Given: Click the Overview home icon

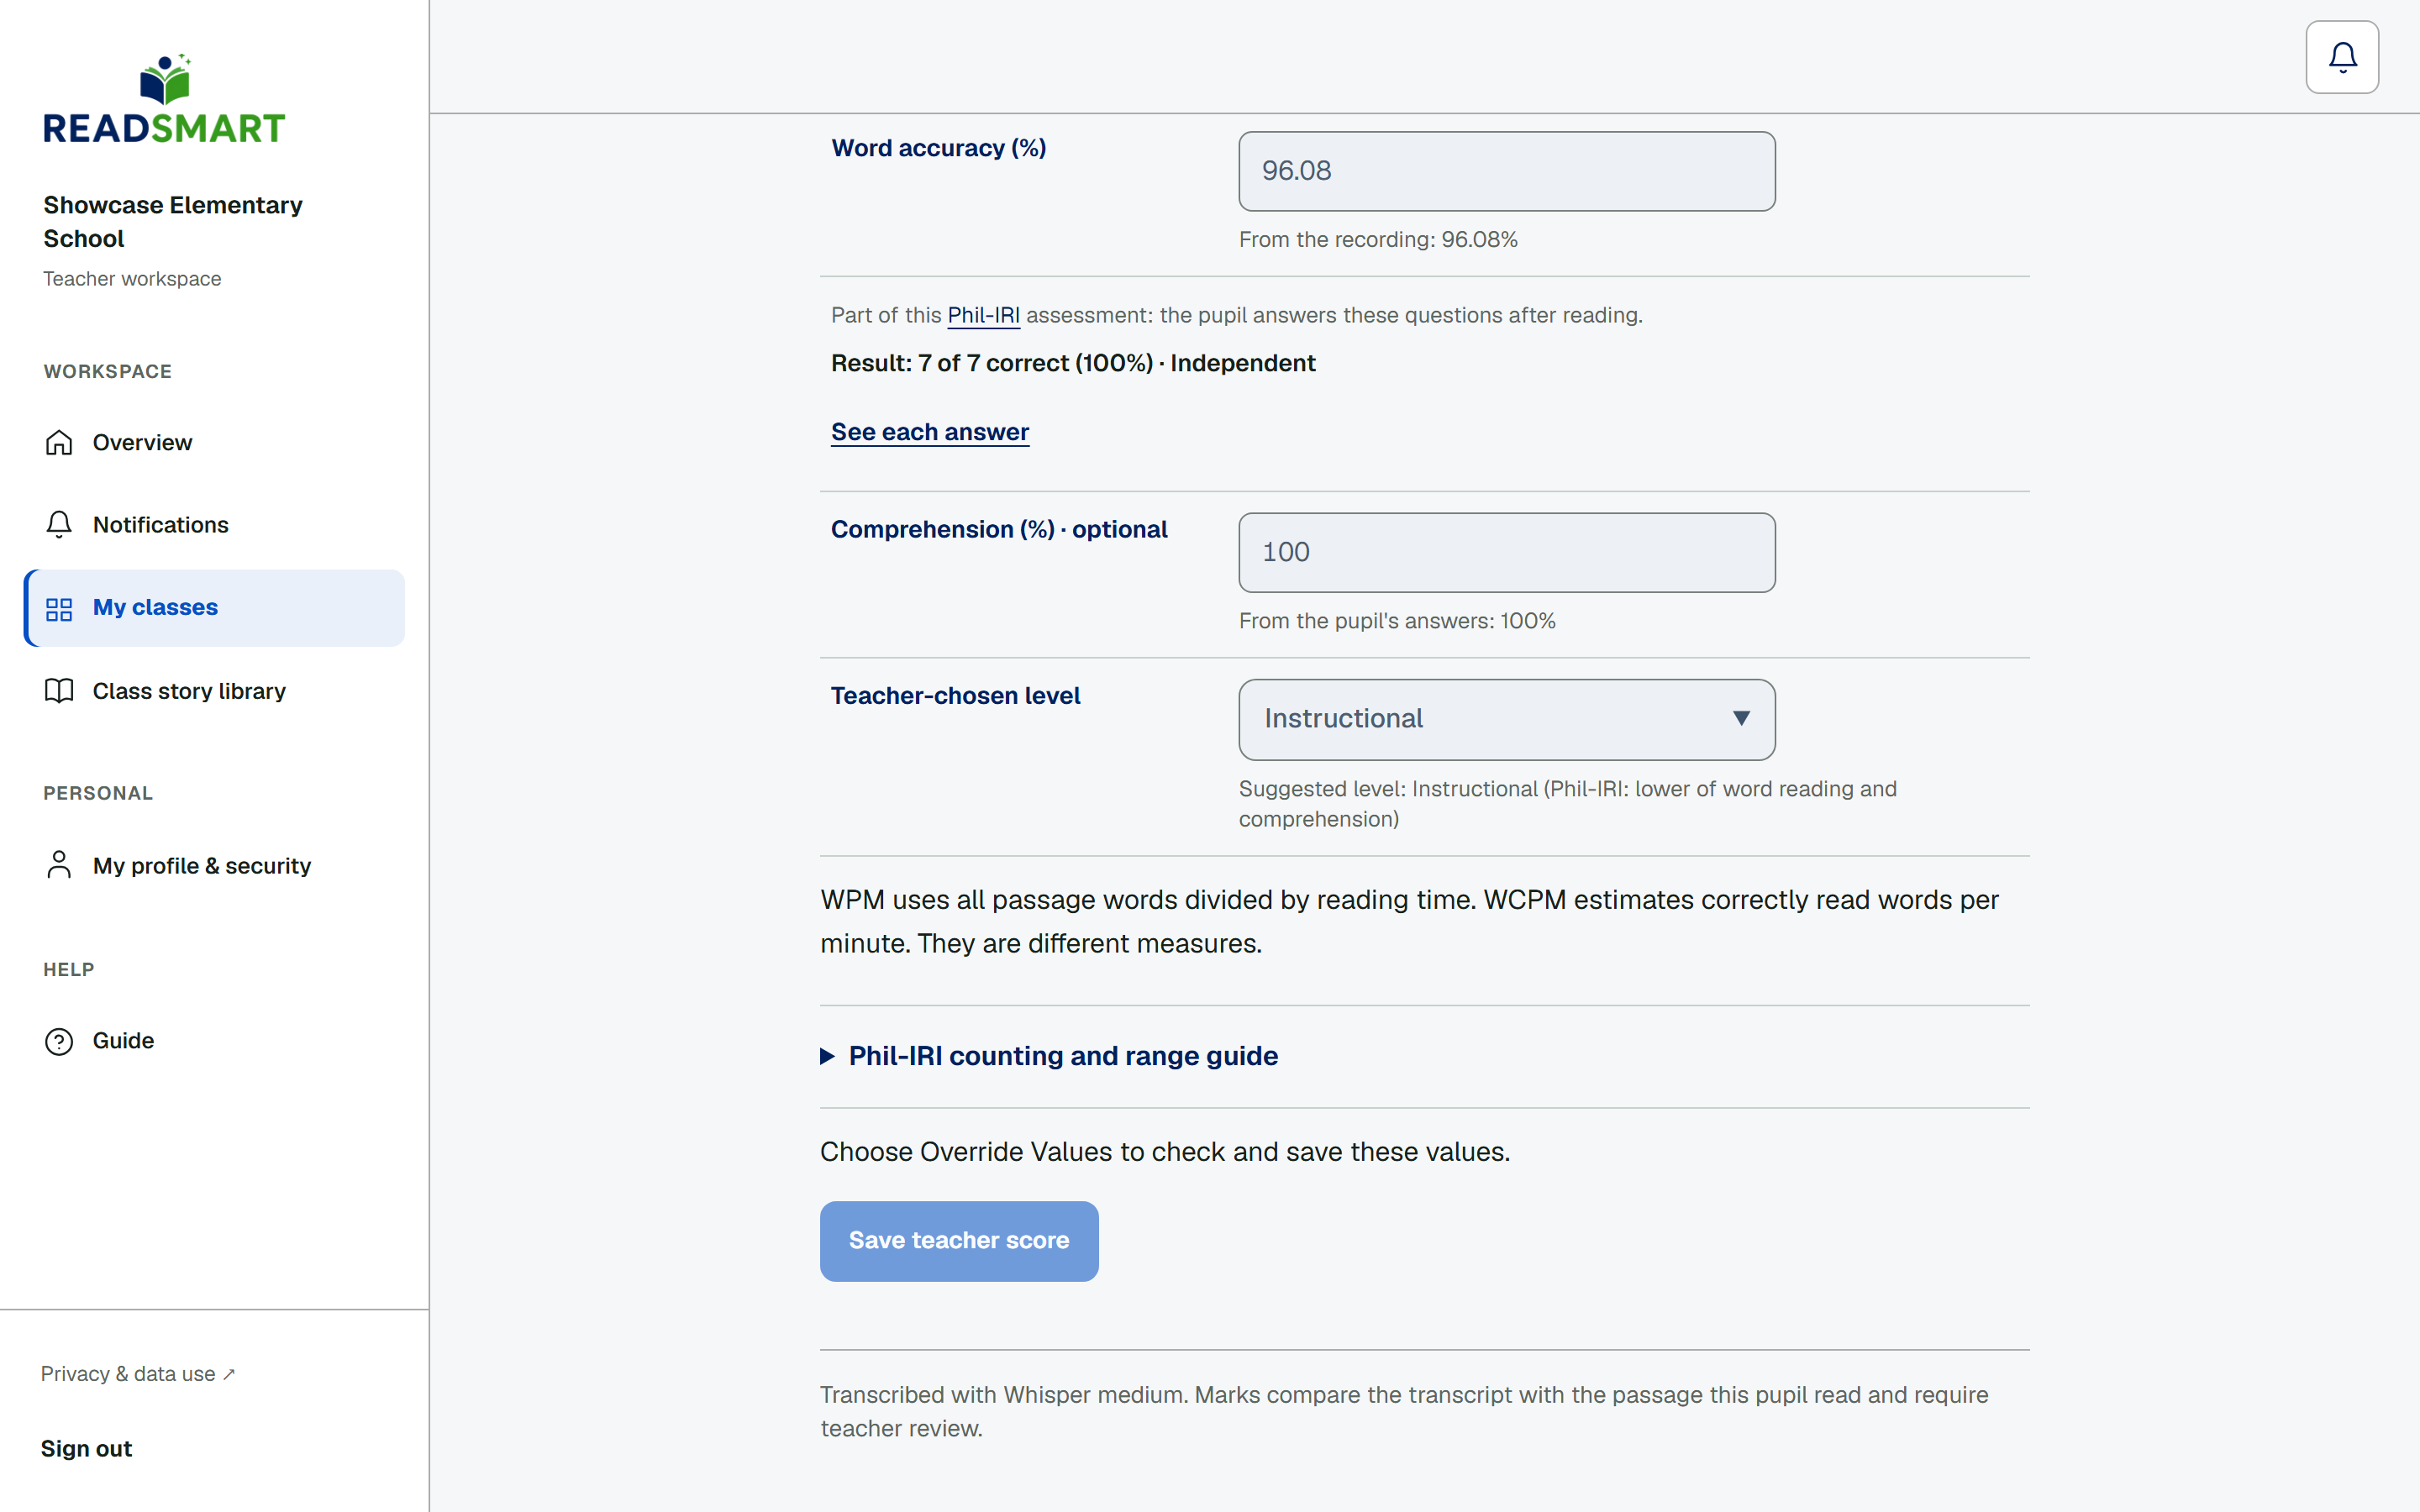Looking at the screenshot, I should coord(59,442).
